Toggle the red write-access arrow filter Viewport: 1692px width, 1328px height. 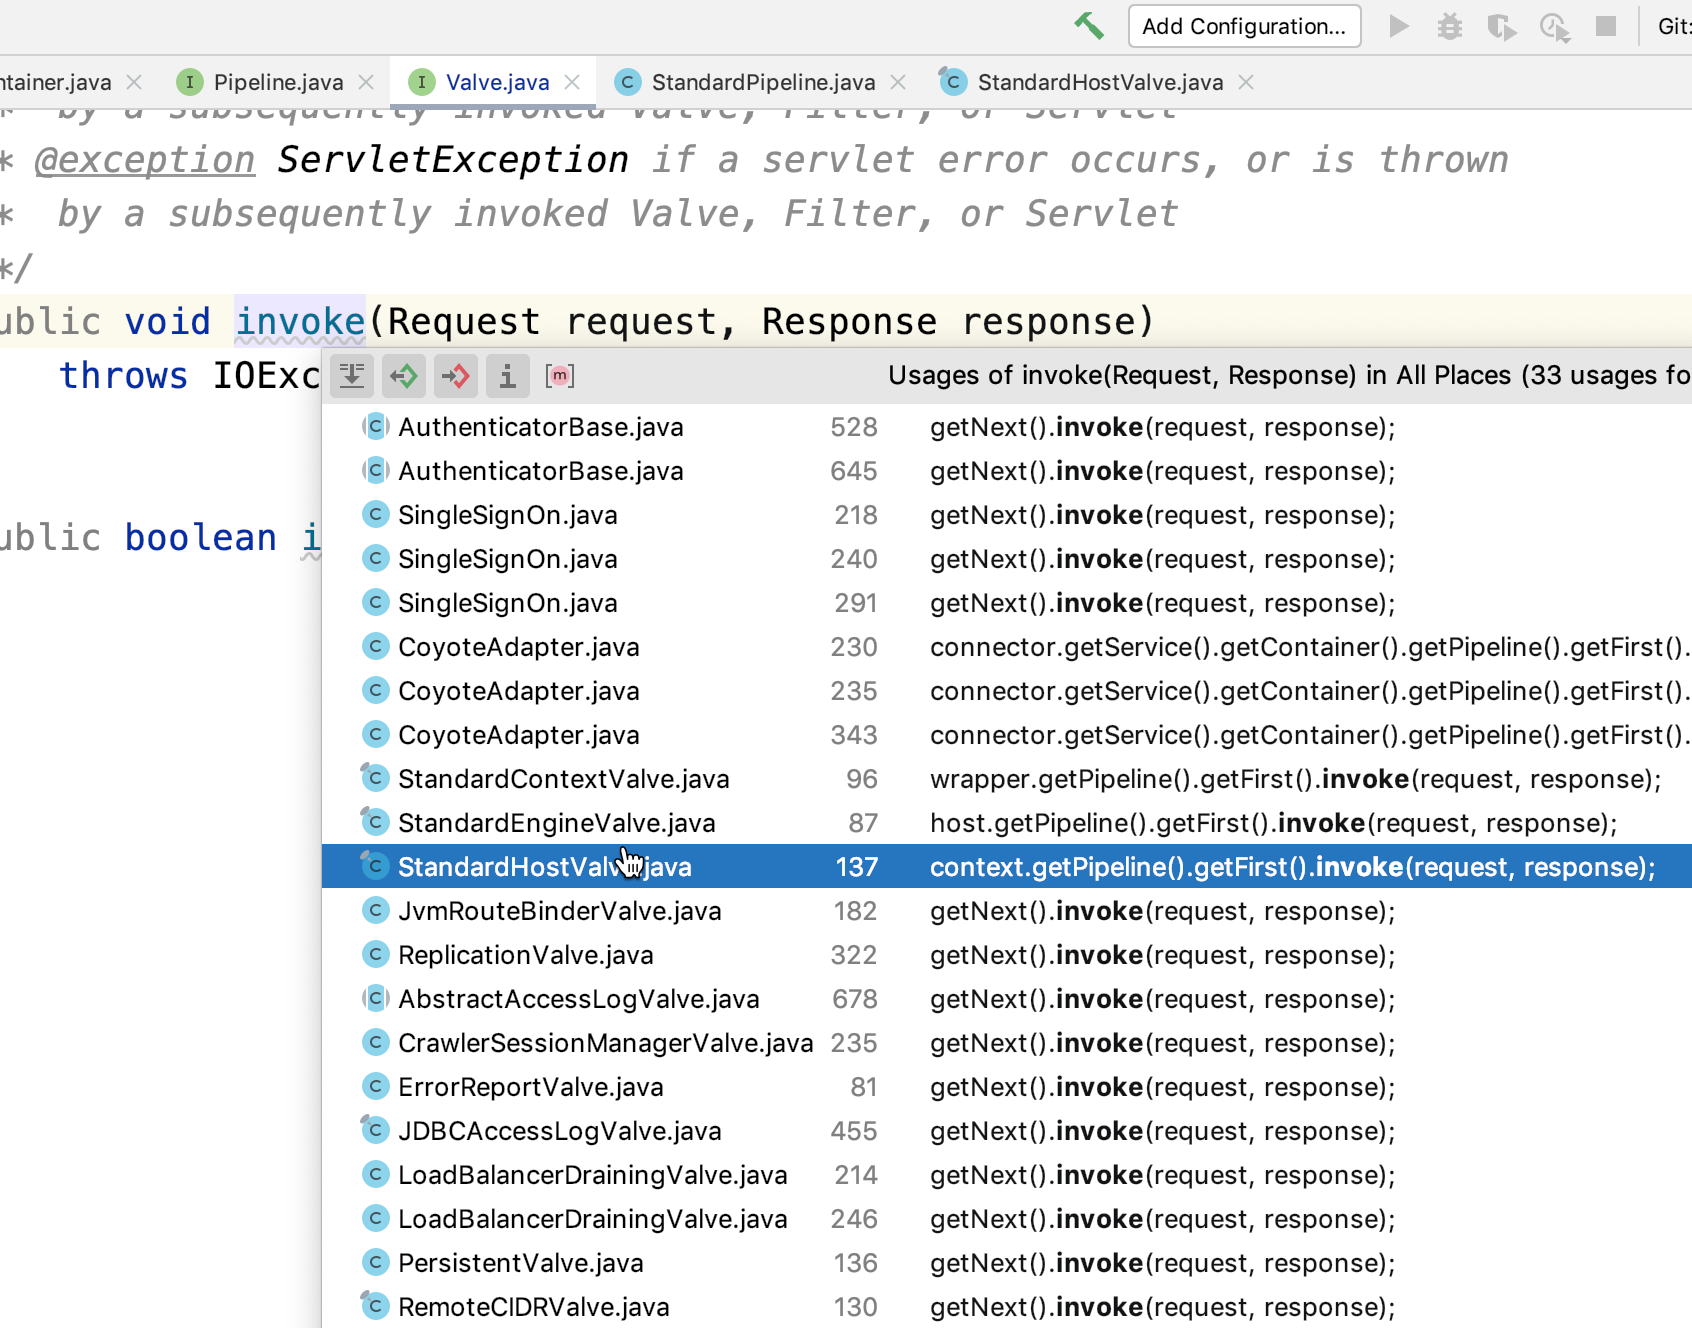pyautogui.click(x=456, y=376)
